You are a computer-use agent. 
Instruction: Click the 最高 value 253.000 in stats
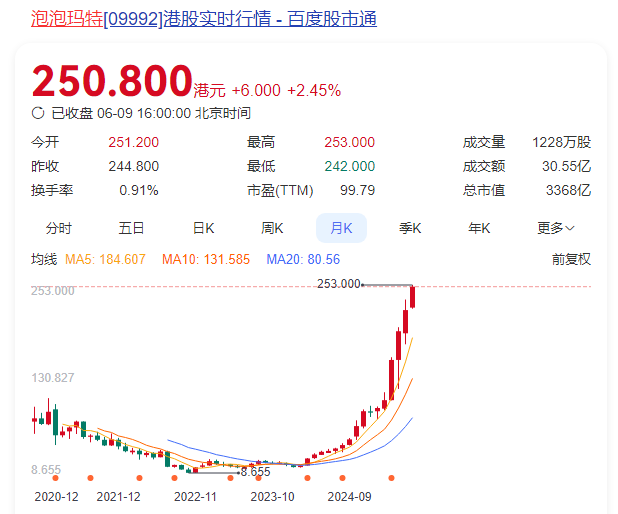(350, 142)
